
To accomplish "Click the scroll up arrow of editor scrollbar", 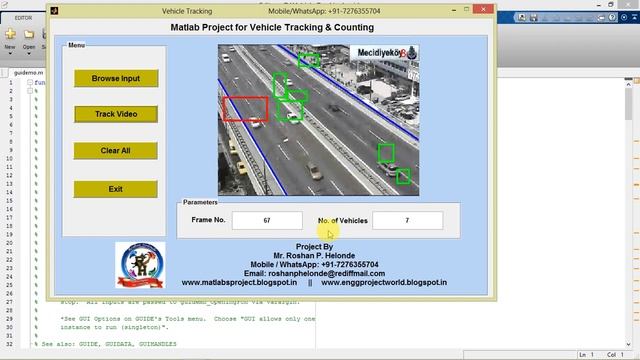I will coord(628,84).
